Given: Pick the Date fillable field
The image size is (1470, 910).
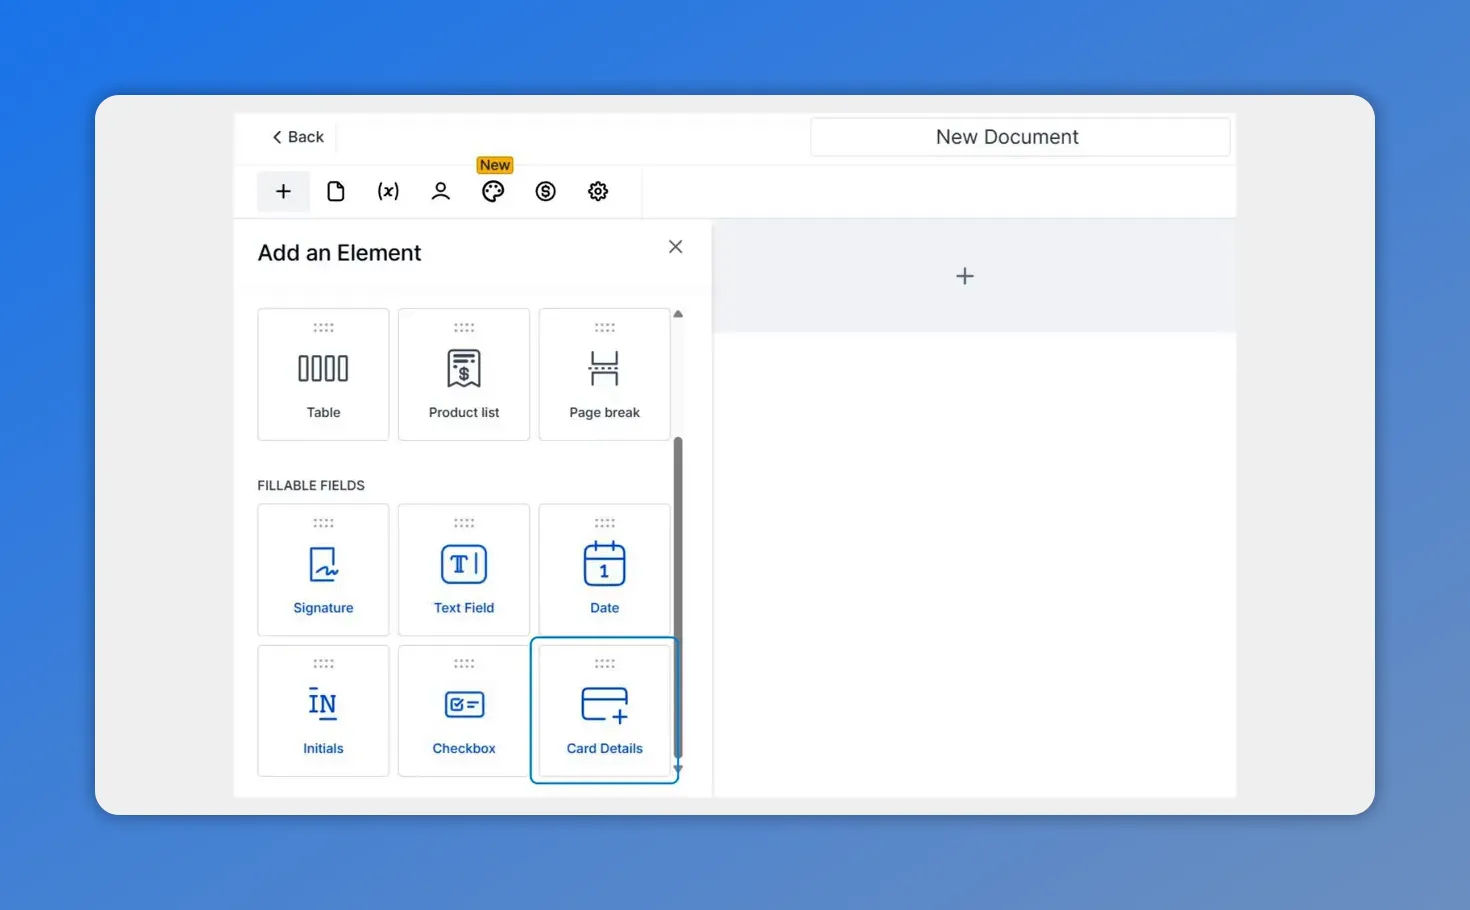Looking at the screenshot, I should 604,570.
